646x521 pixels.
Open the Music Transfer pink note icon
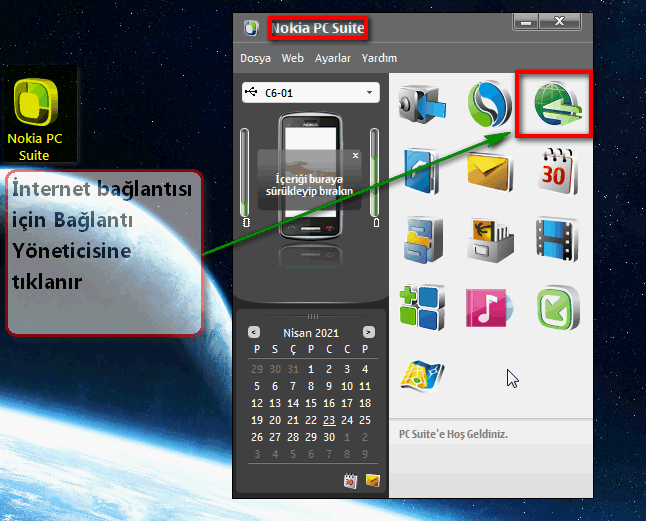[489, 308]
